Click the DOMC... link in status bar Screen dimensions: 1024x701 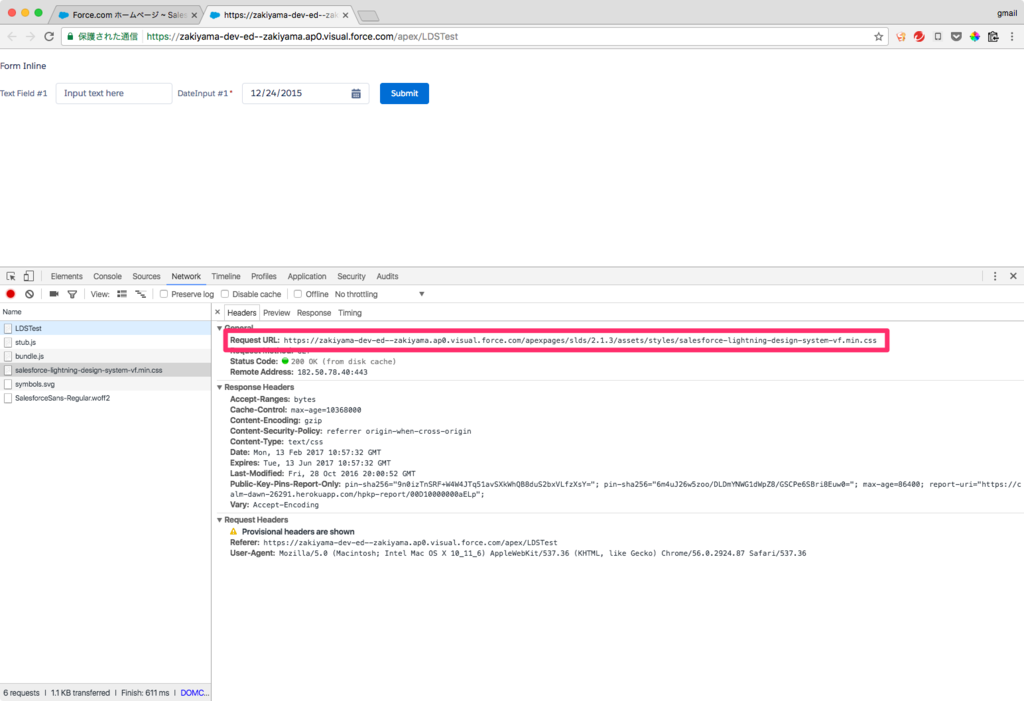(195, 693)
